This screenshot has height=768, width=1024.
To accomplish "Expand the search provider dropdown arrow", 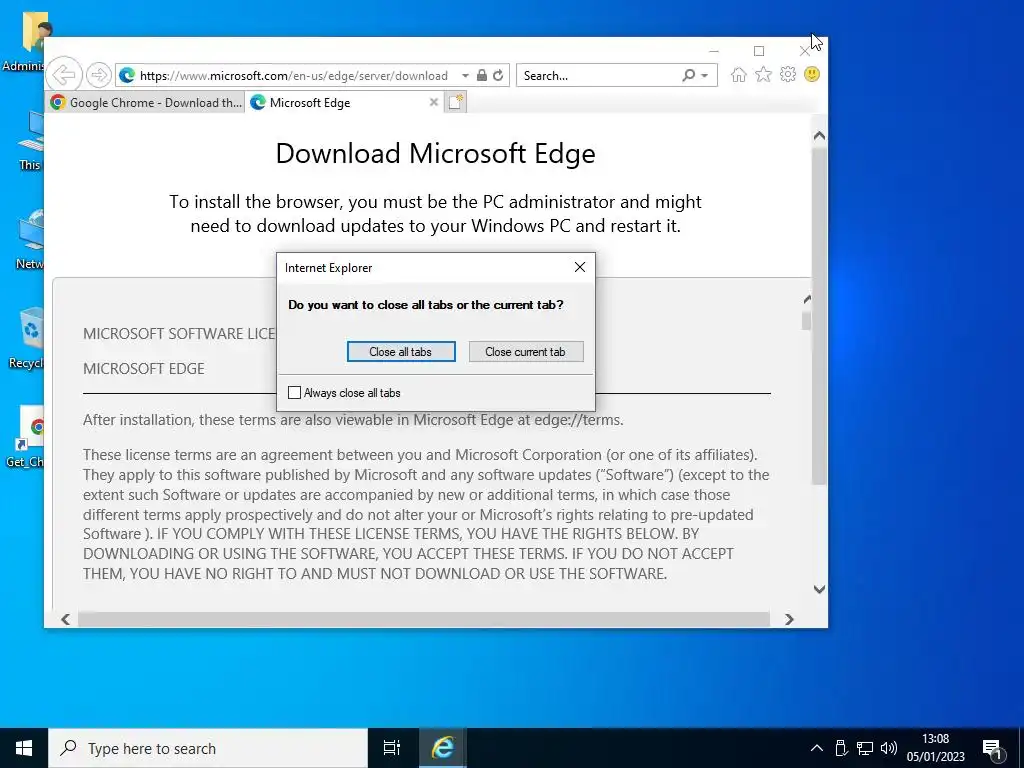I will (705, 76).
